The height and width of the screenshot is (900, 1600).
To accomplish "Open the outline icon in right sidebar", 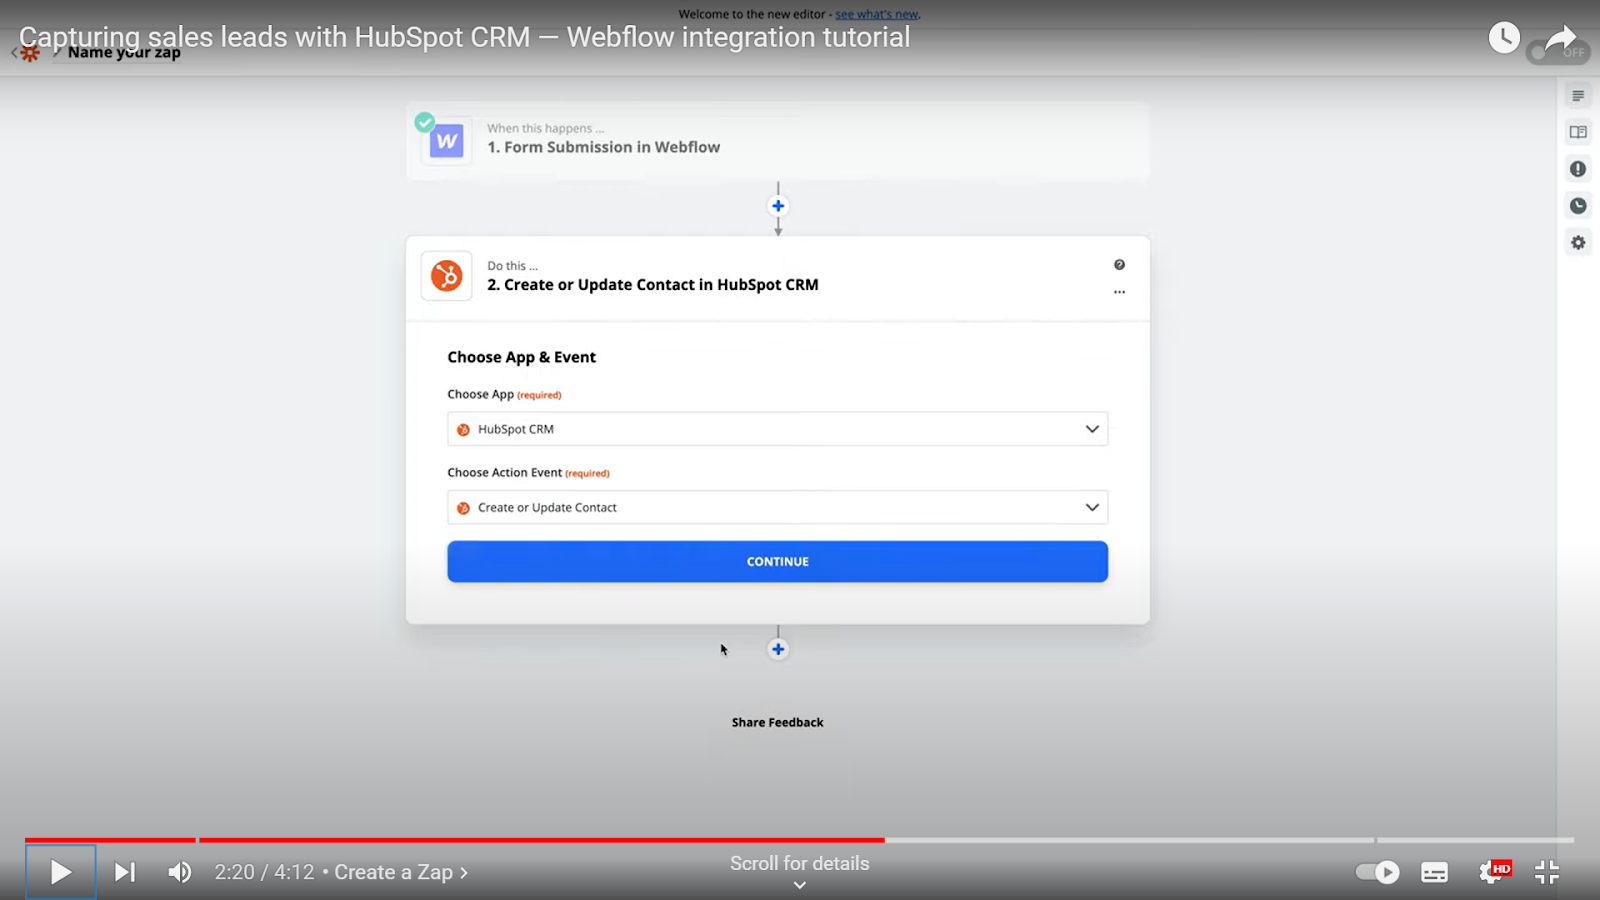I will coord(1578,96).
